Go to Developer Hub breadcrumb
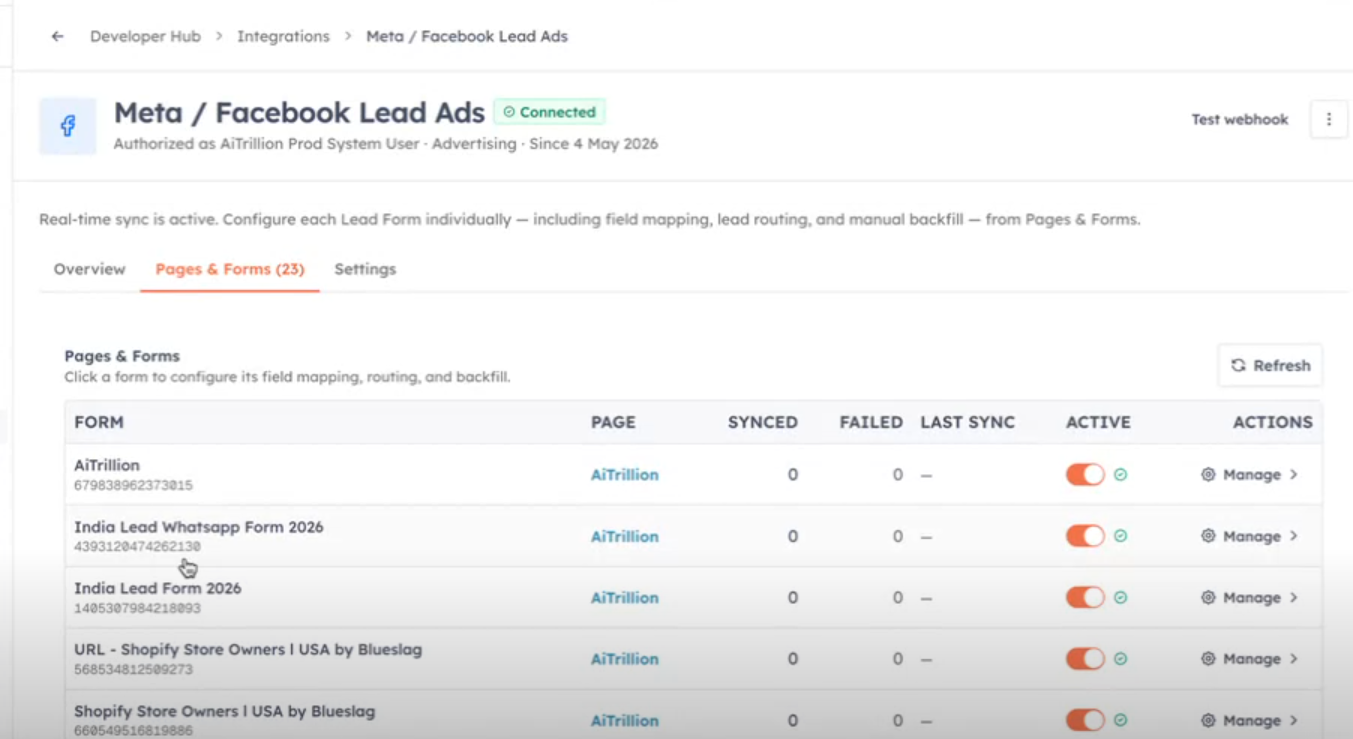Image resolution: width=1353 pixels, height=739 pixels. tap(145, 36)
